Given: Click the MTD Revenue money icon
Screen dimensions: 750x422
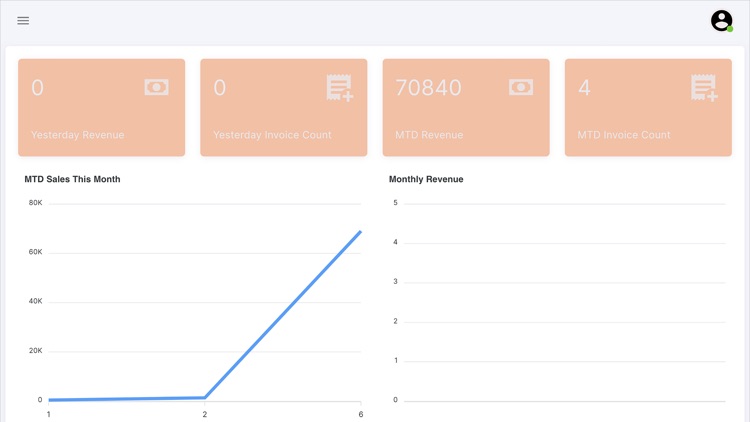Looking at the screenshot, I should tap(521, 87).
